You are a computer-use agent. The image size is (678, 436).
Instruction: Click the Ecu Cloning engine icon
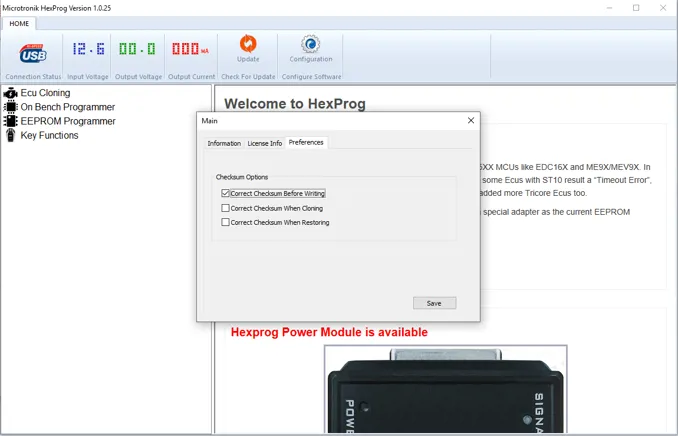(x=10, y=93)
